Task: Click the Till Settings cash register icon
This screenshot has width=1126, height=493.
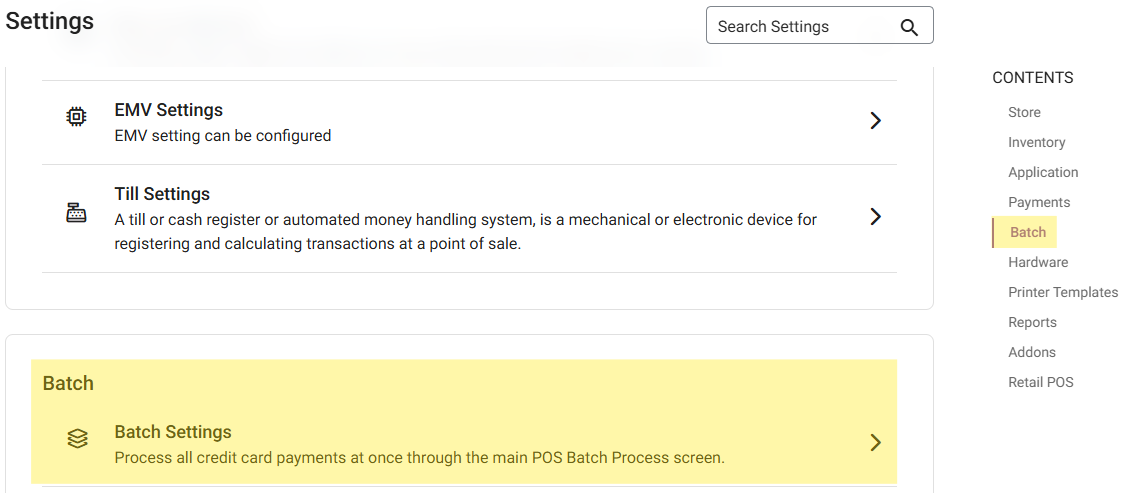Action: (x=76, y=213)
